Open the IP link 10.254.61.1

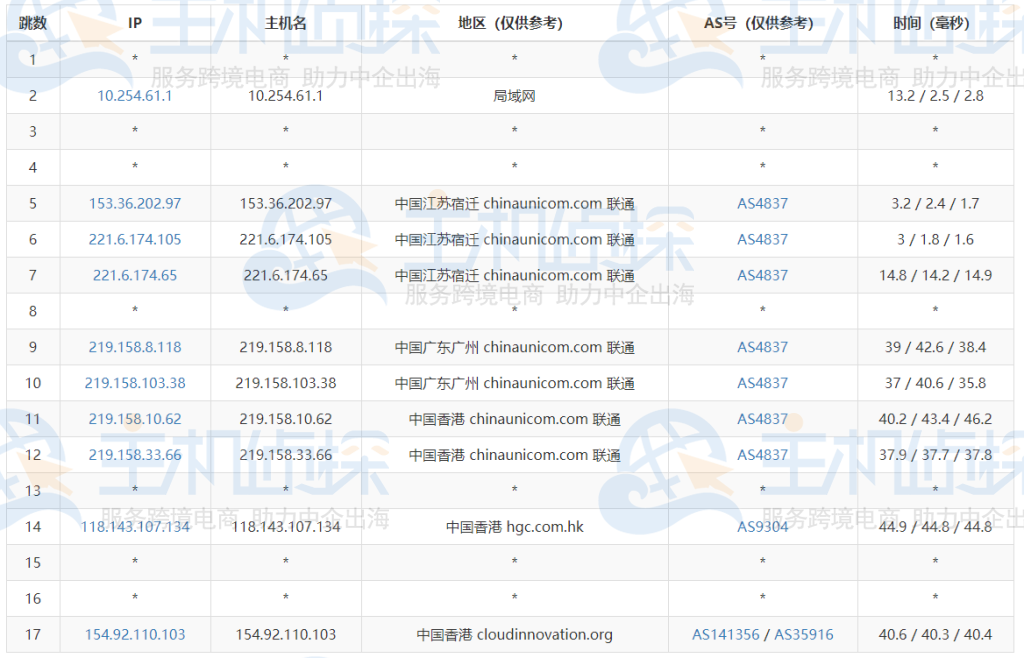(x=134, y=95)
